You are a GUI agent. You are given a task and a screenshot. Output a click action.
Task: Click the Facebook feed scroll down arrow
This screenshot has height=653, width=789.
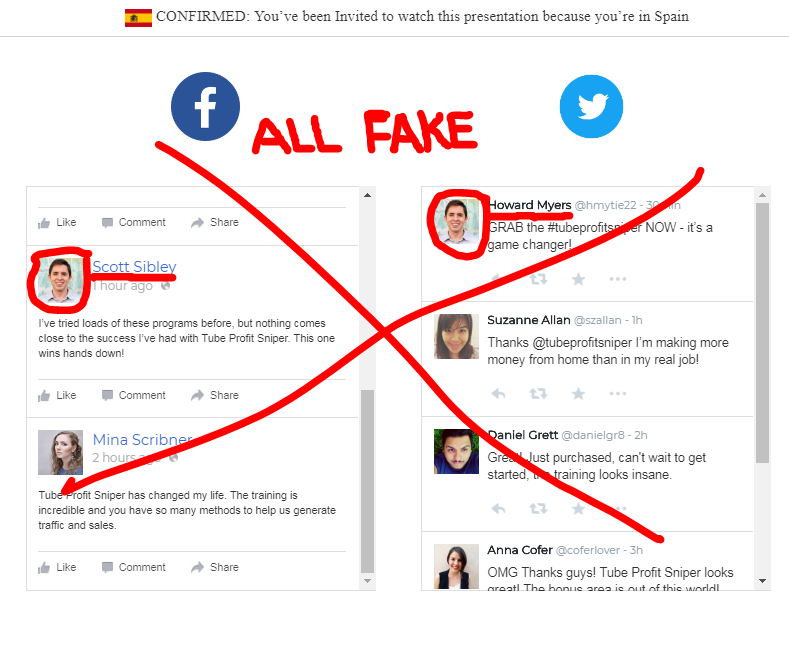367,581
